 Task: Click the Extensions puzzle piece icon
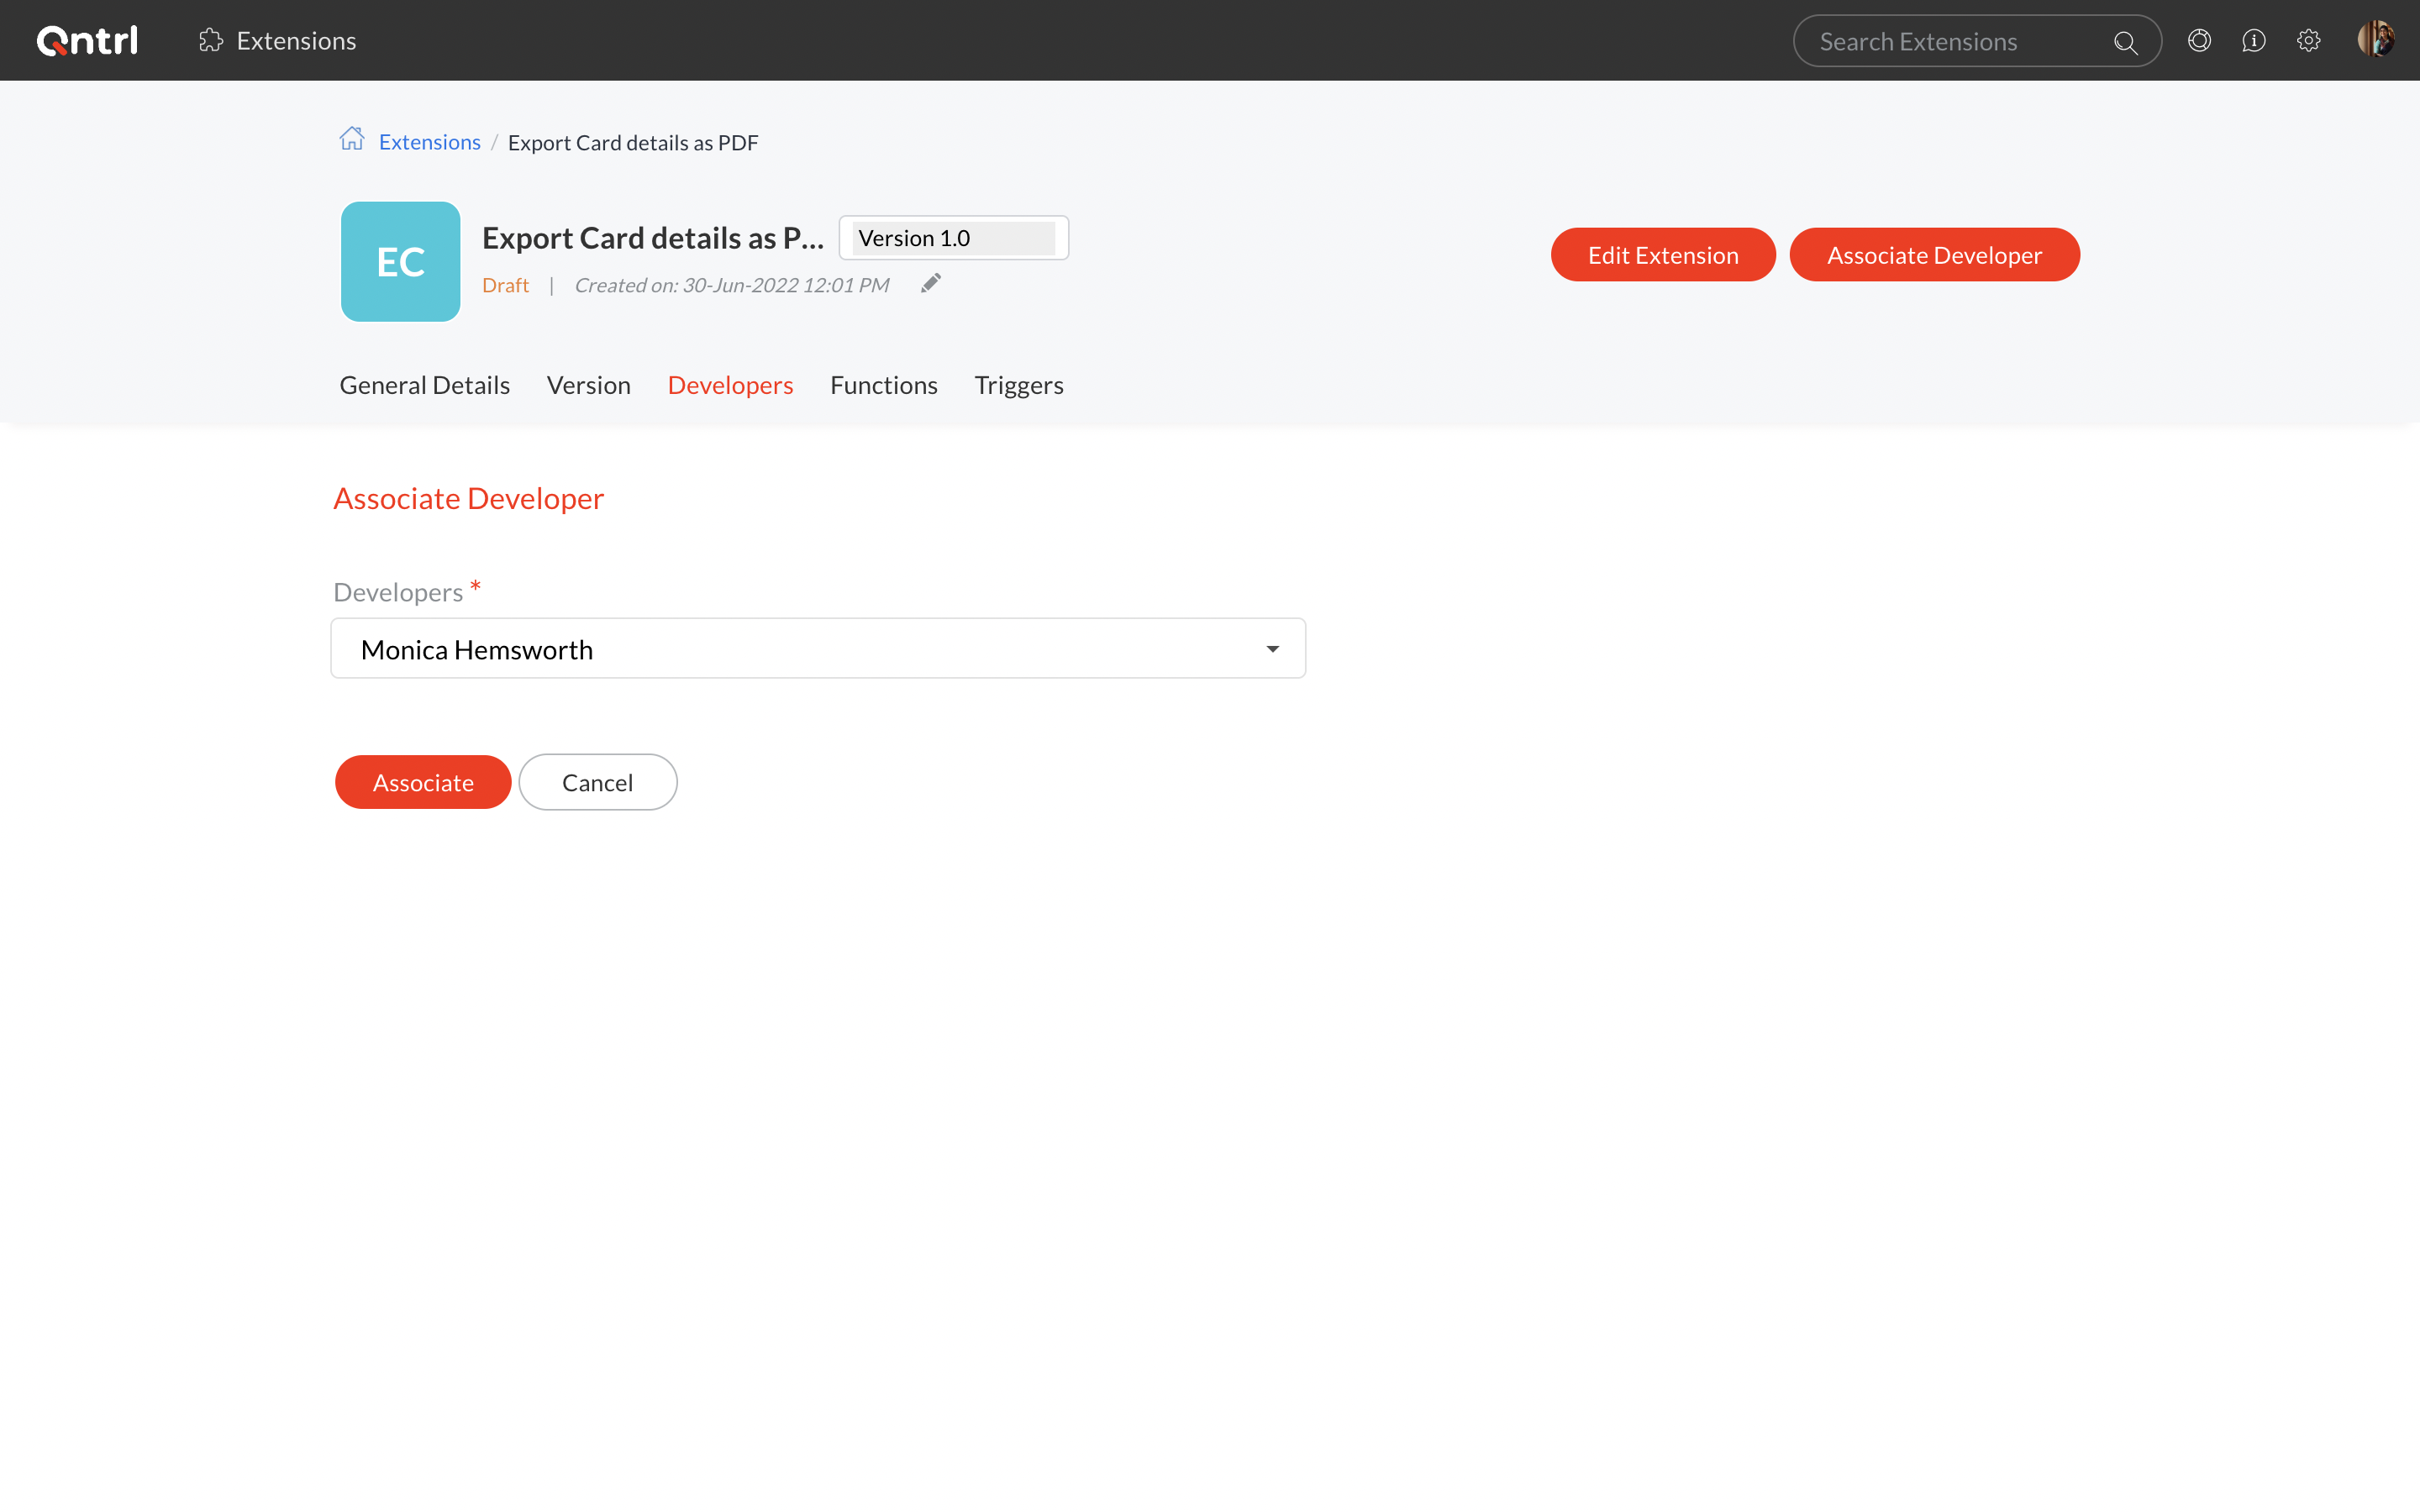click(x=210, y=41)
